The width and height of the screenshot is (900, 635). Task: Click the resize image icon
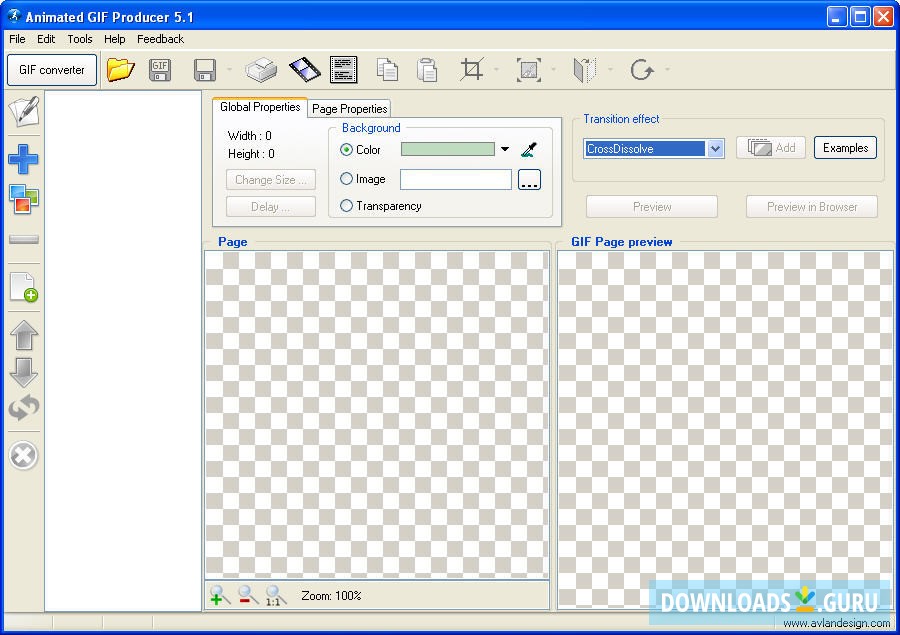(x=529, y=70)
